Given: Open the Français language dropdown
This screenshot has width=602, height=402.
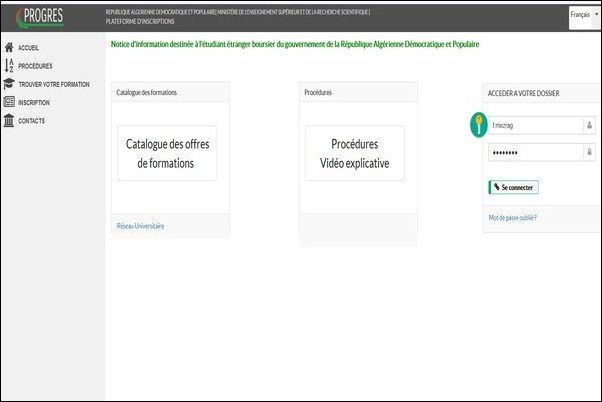Looking at the screenshot, I should click(x=583, y=15).
